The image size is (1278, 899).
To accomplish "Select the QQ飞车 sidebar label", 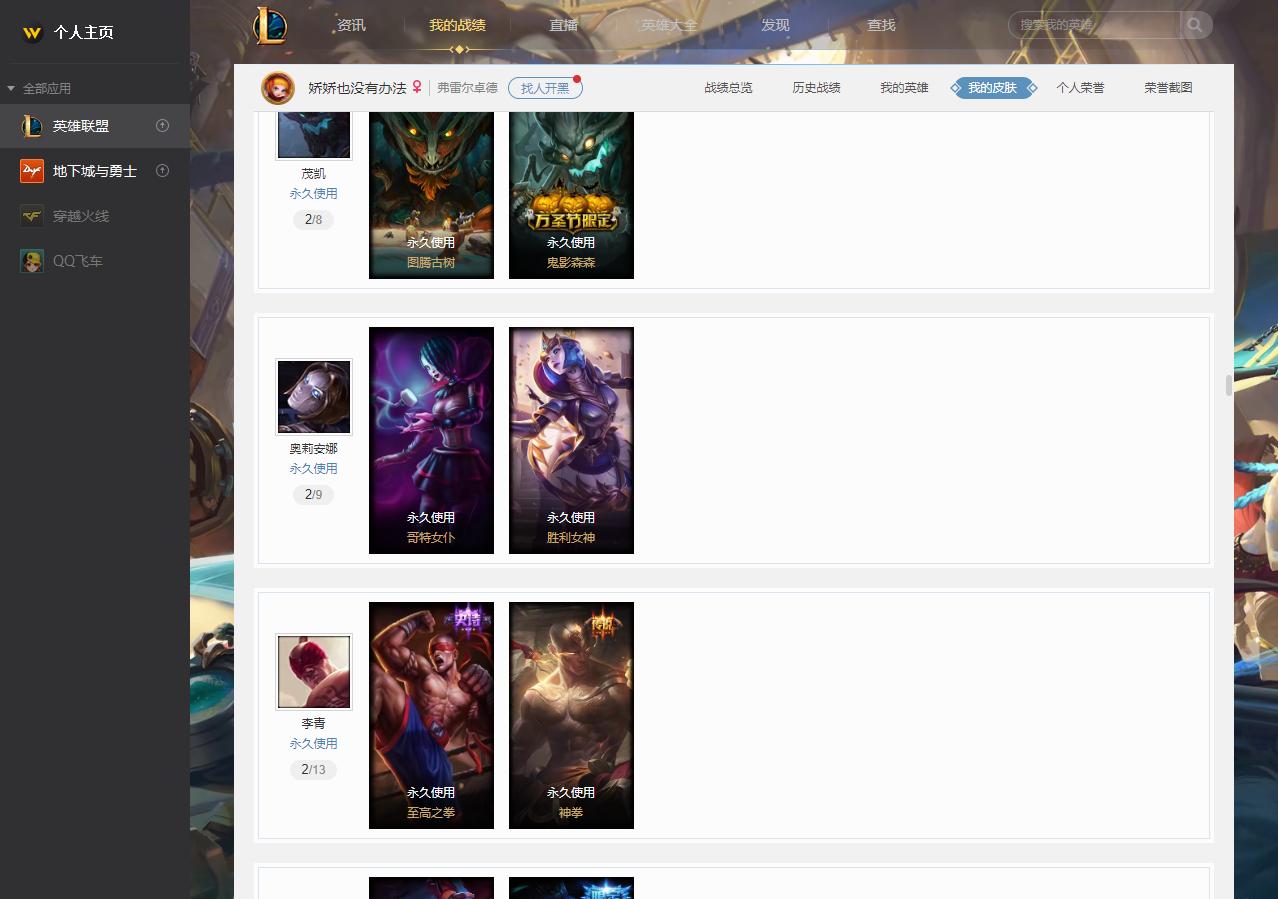I will pyautogui.click(x=78, y=261).
